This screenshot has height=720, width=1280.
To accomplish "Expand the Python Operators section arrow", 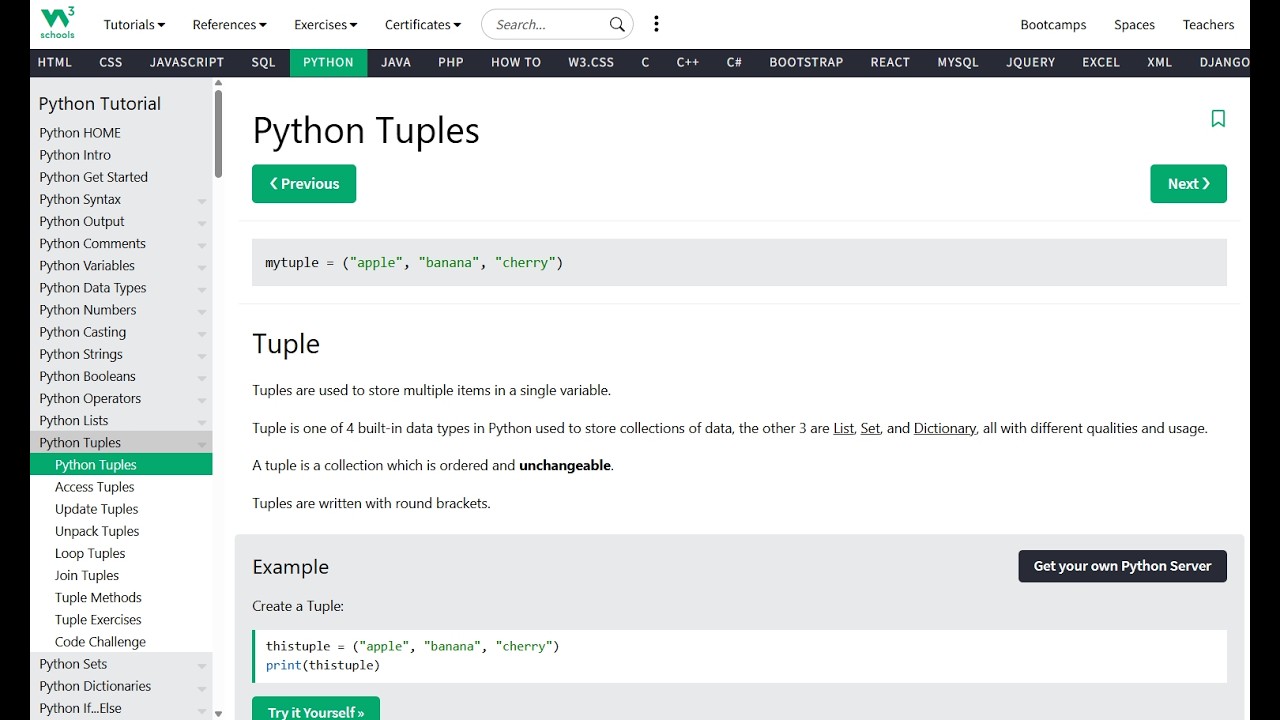I will [x=202, y=400].
